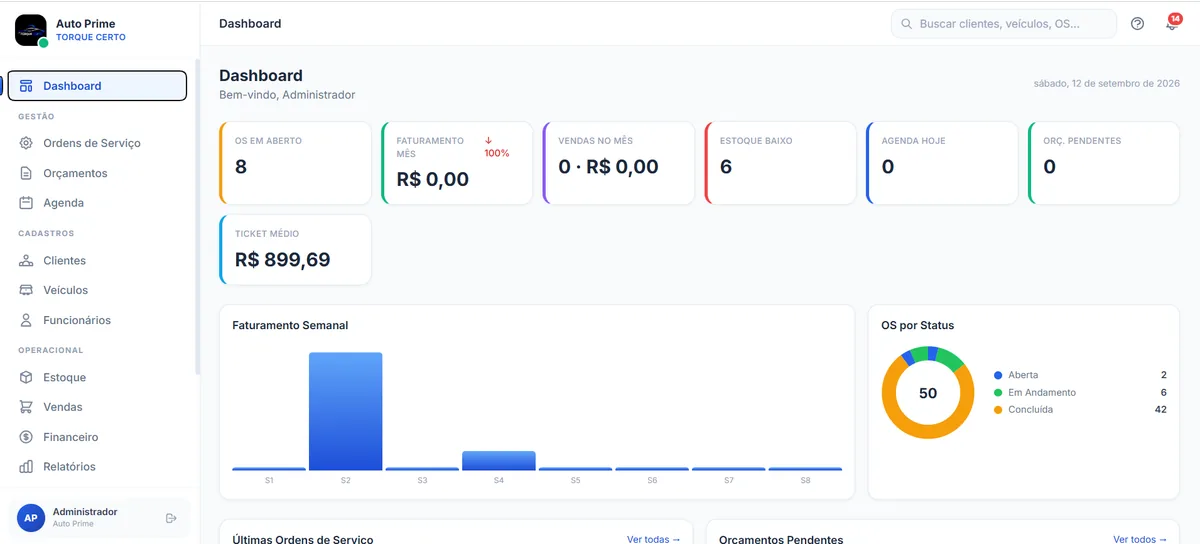The width and height of the screenshot is (1200, 544).
Task: Open Financeiro page
Action: (97, 437)
